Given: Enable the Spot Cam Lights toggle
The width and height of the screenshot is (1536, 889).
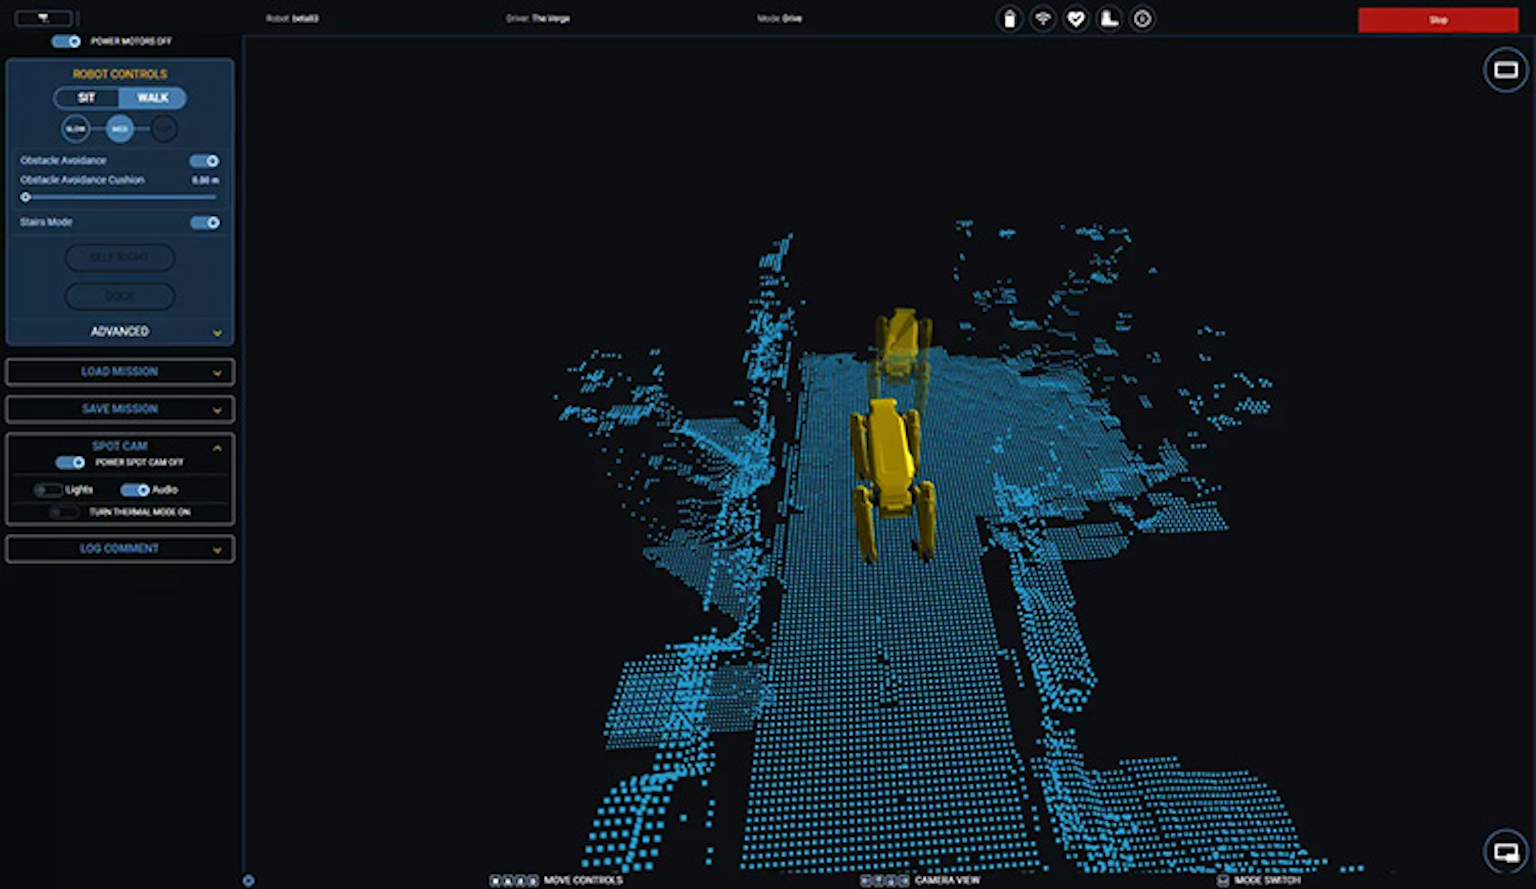Looking at the screenshot, I should (x=47, y=490).
